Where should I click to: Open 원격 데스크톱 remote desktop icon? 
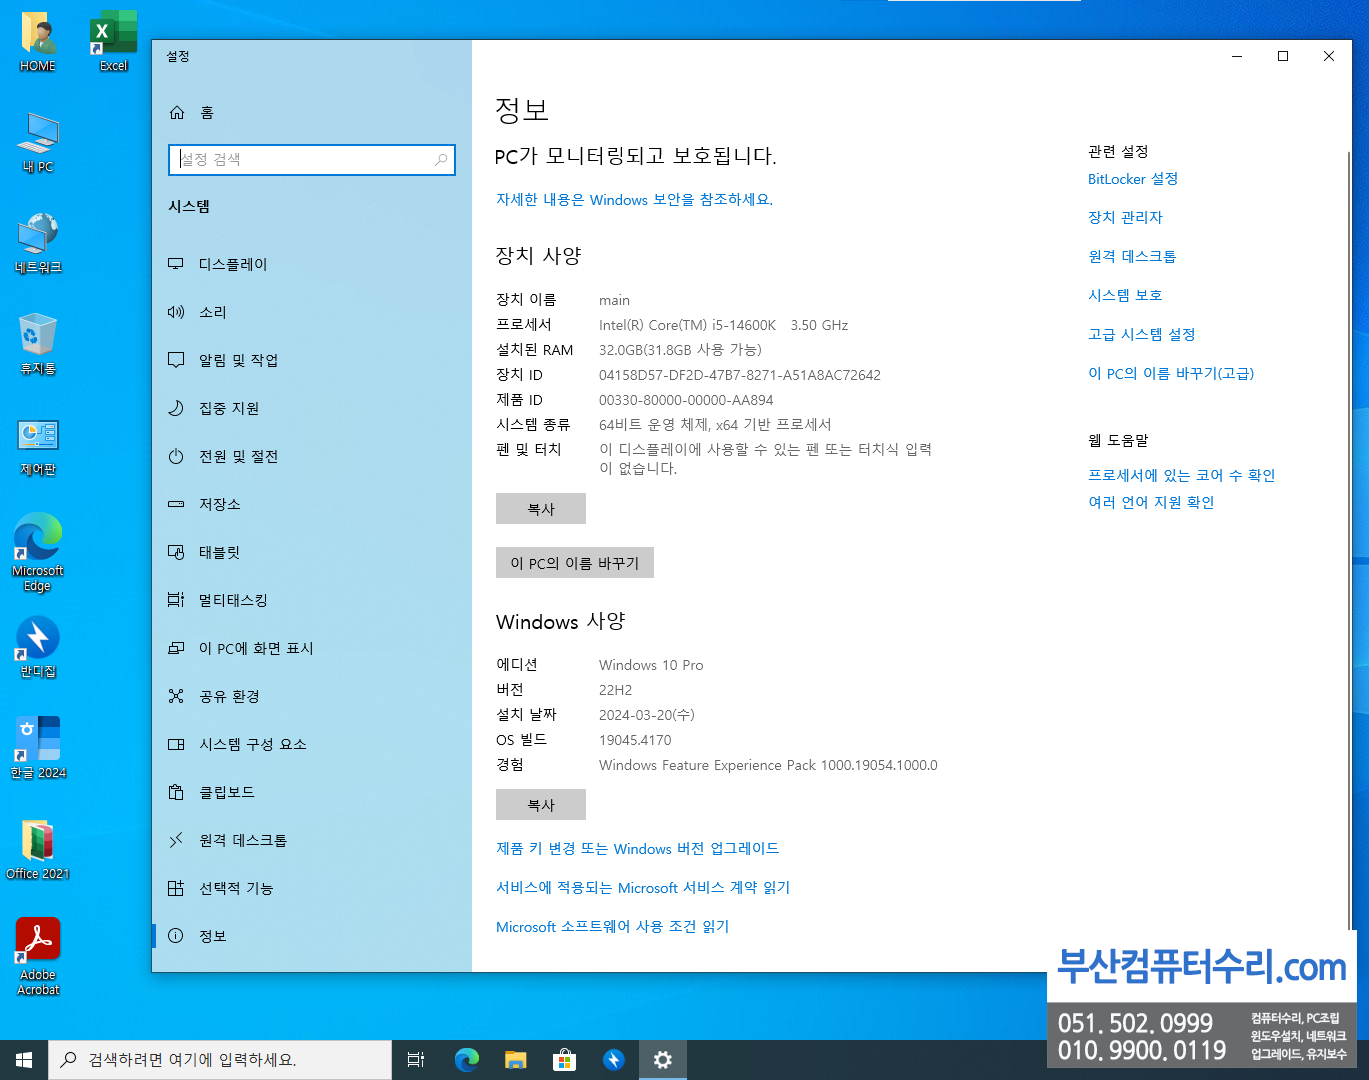pyautogui.click(x=176, y=840)
